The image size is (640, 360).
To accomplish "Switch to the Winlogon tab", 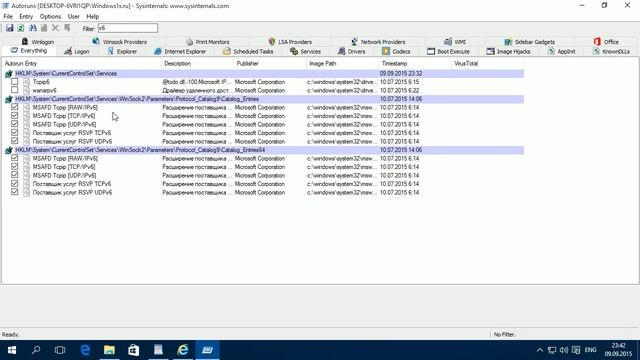I will (38, 42).
